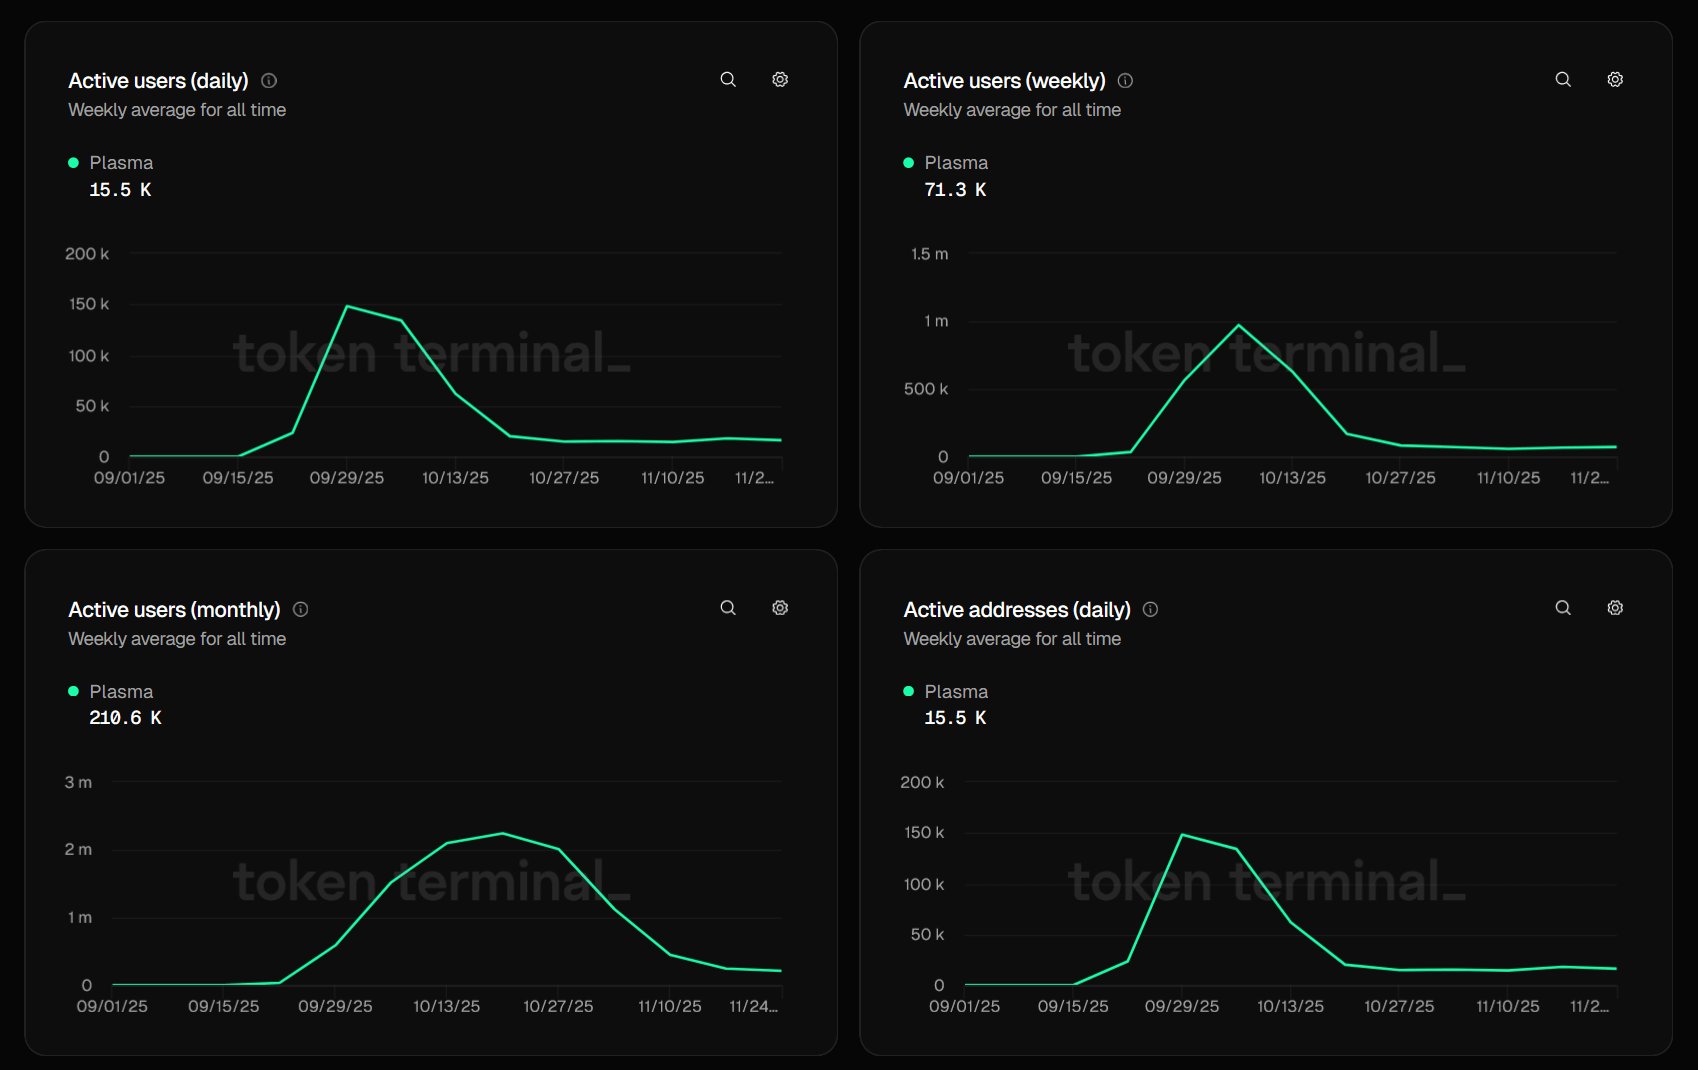This screenshot has width=1698, height=1070.
Task: Toggle Plasma legend dot in daily users chart
Action: [73, 163]
